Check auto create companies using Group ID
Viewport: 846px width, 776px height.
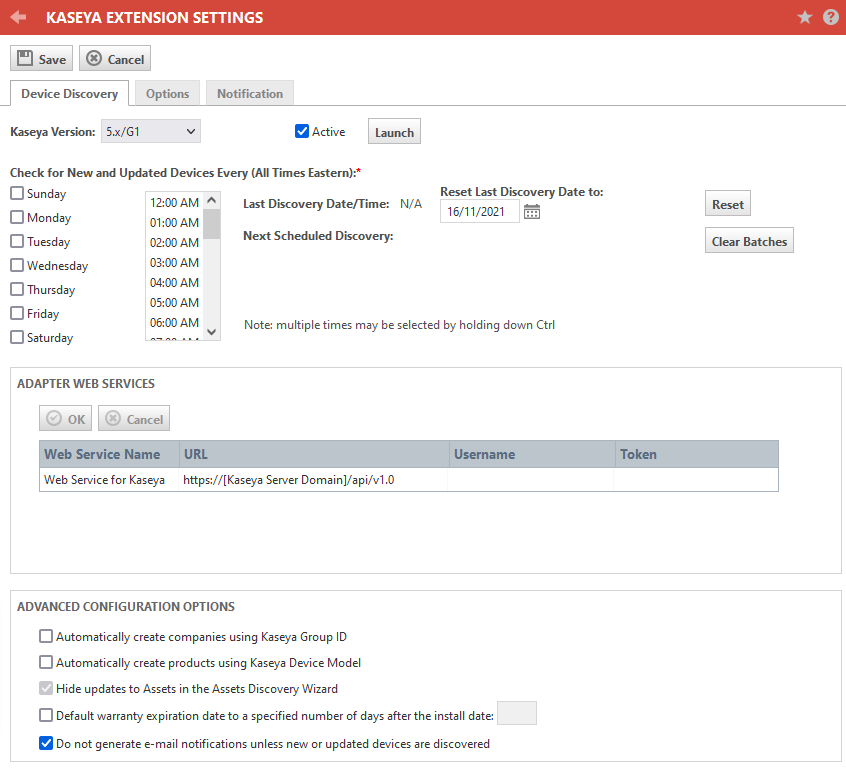tap(46, 636)
